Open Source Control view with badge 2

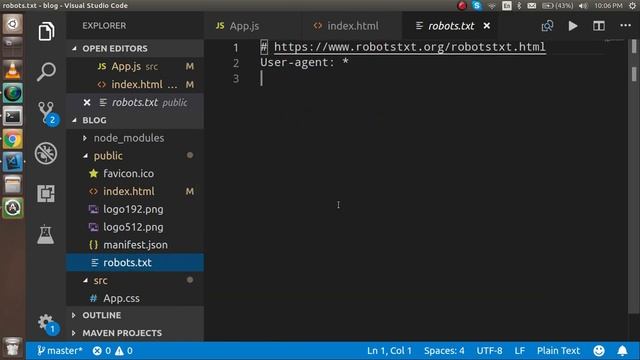pos(47,113)
